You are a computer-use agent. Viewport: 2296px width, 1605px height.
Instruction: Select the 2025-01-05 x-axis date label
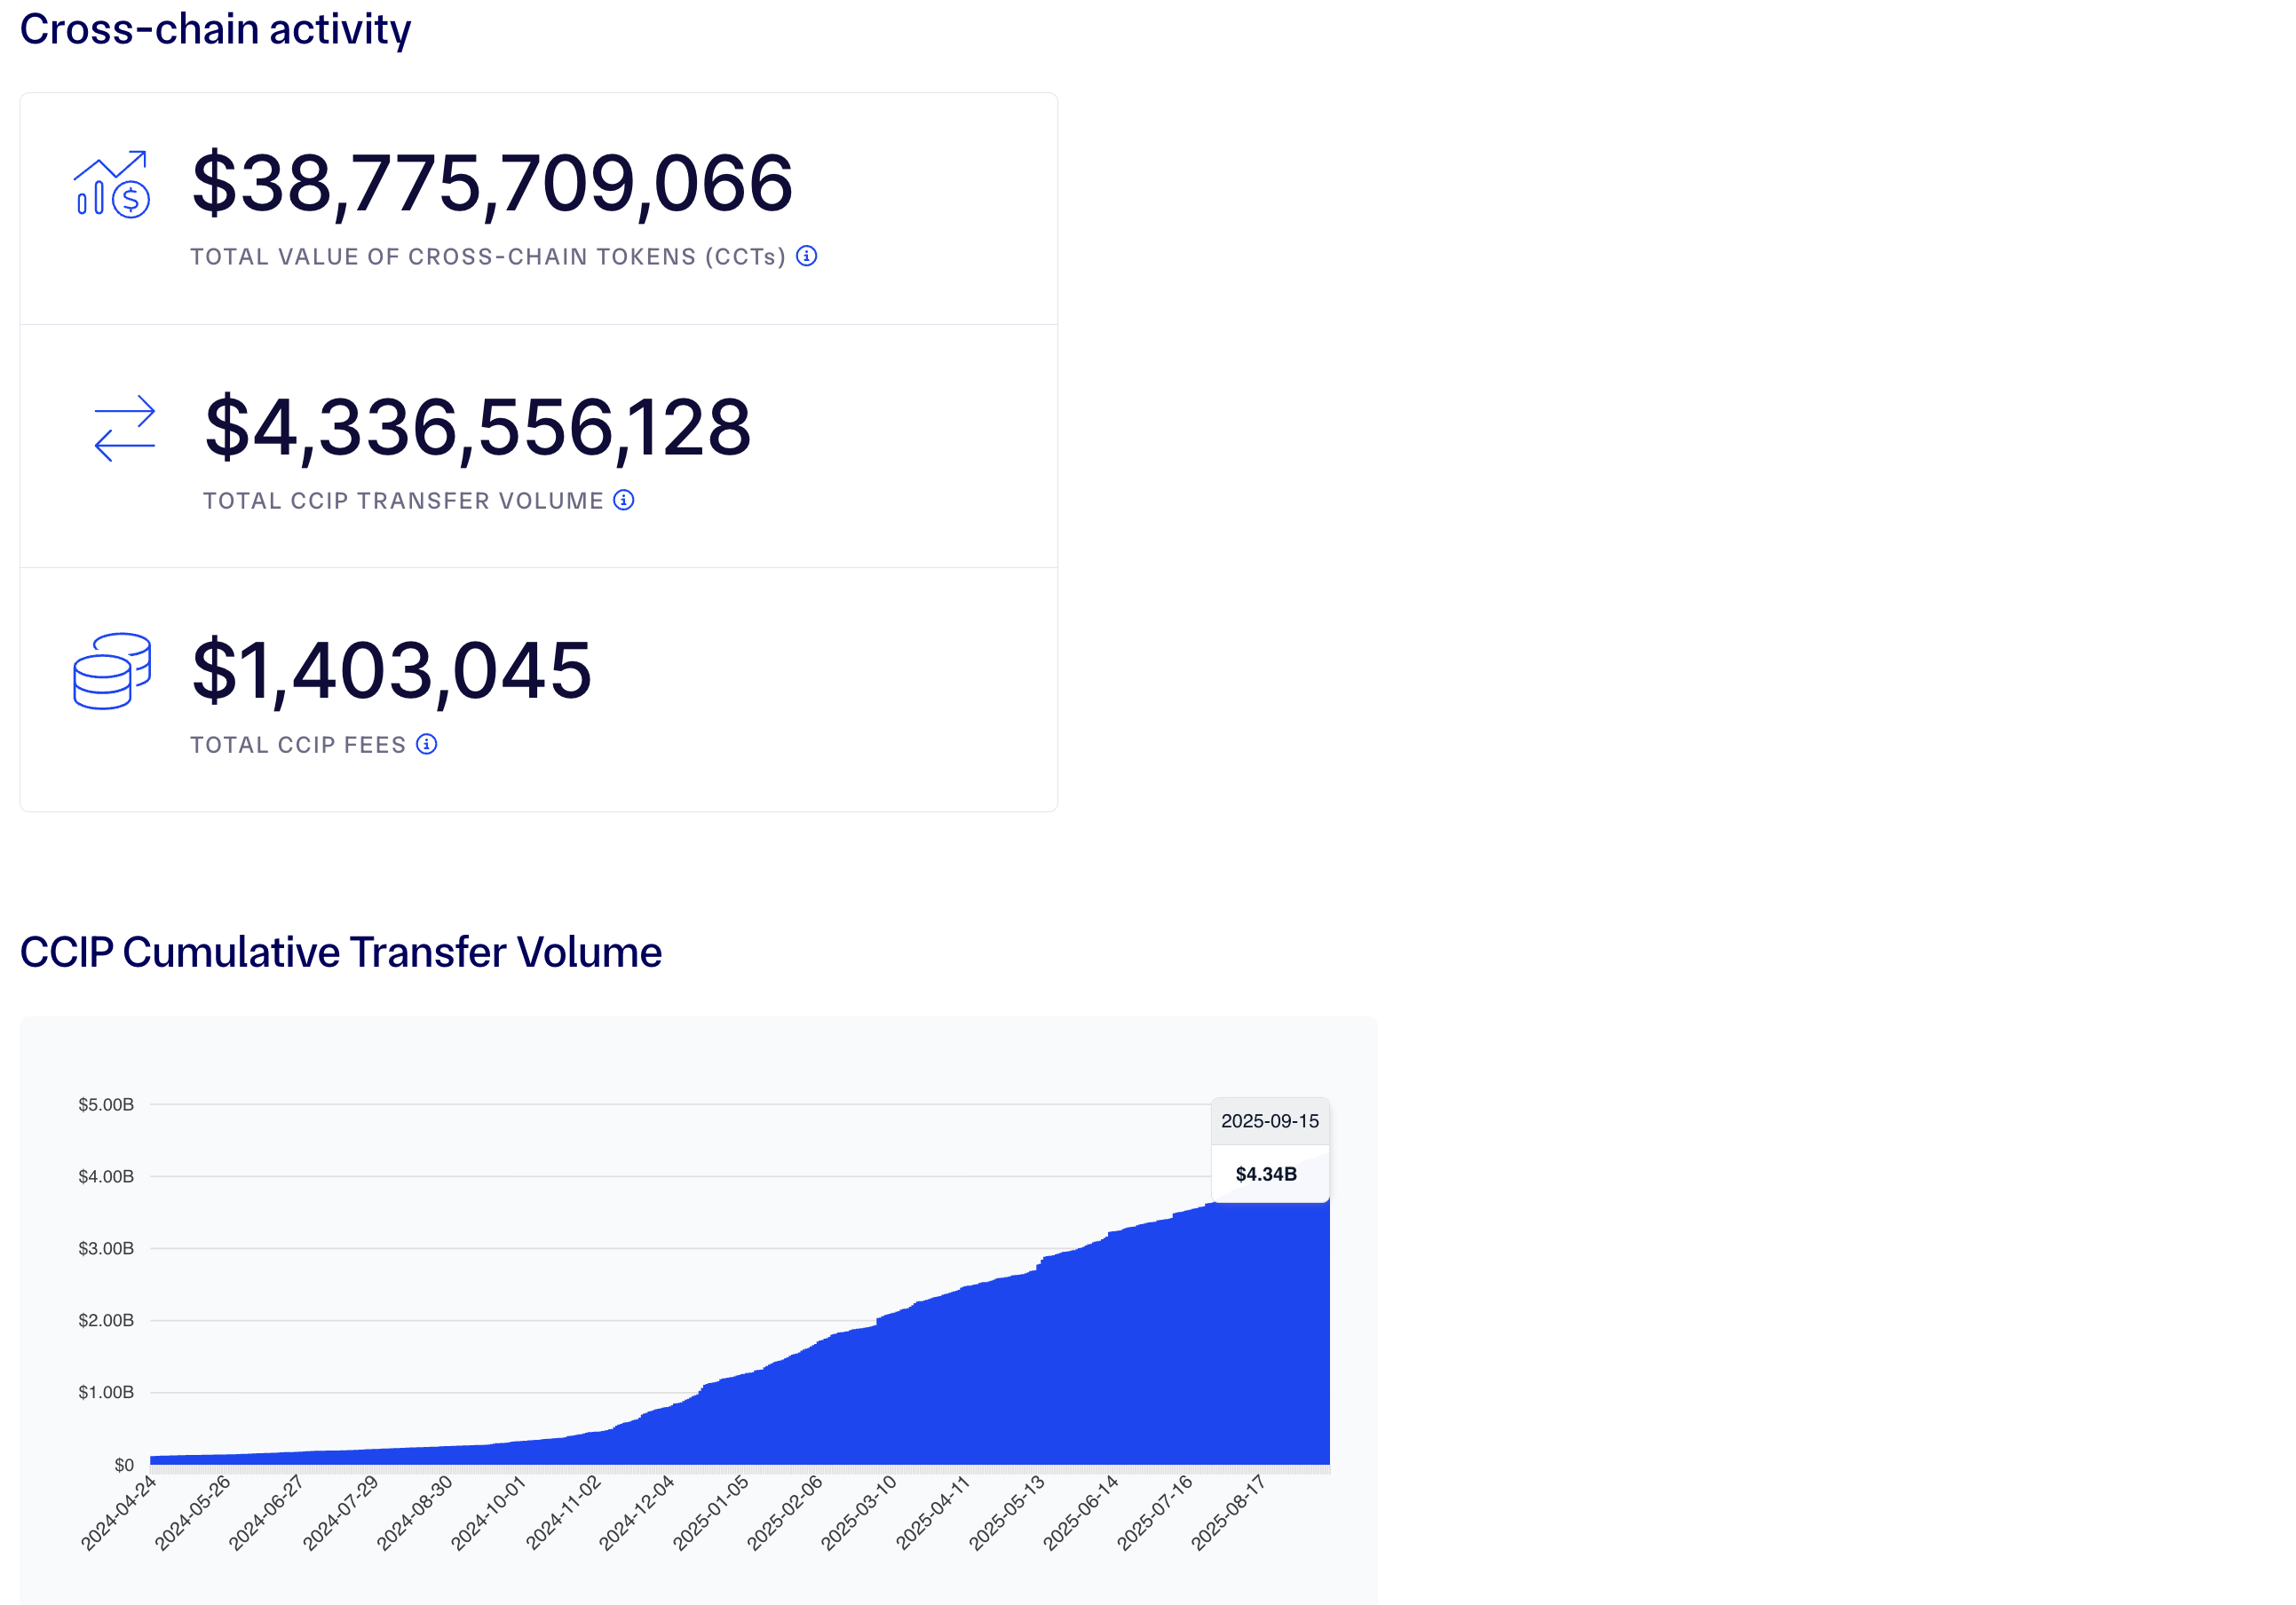click(x=710, y=1512)
